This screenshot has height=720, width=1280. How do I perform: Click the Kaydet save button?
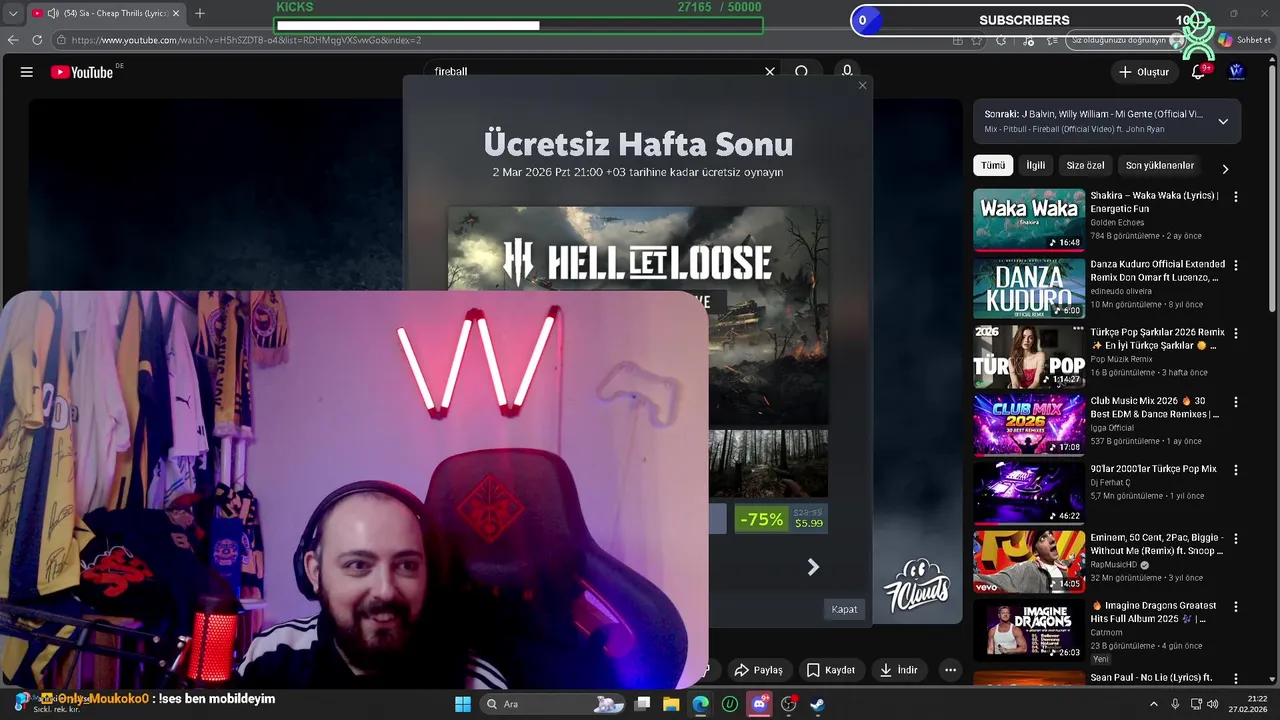[x=831, y=670]
